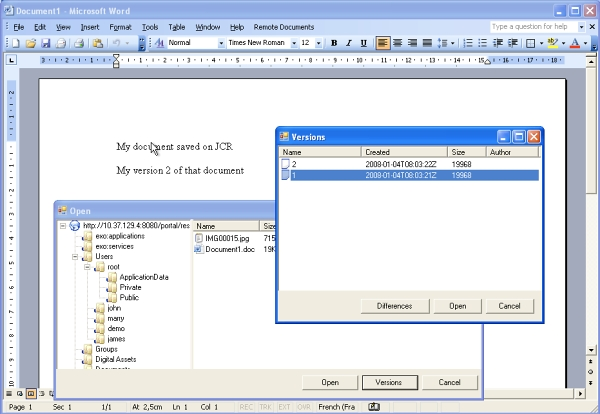Viewport: 600px width, 414px height.
Task: Create a new blank document
Action: click(16, 43)
